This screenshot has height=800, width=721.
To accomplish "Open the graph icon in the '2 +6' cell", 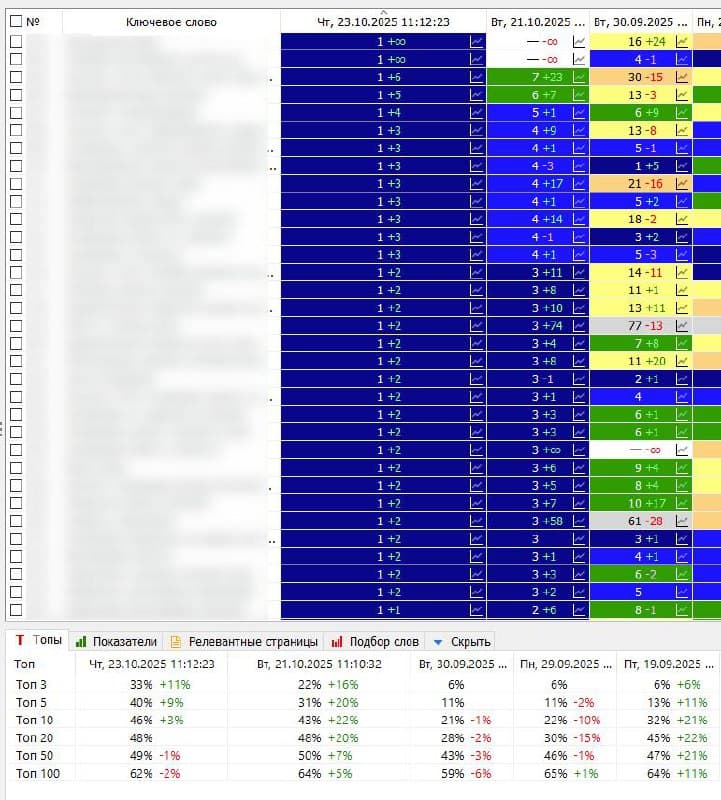I will click(x=579, y=610).
